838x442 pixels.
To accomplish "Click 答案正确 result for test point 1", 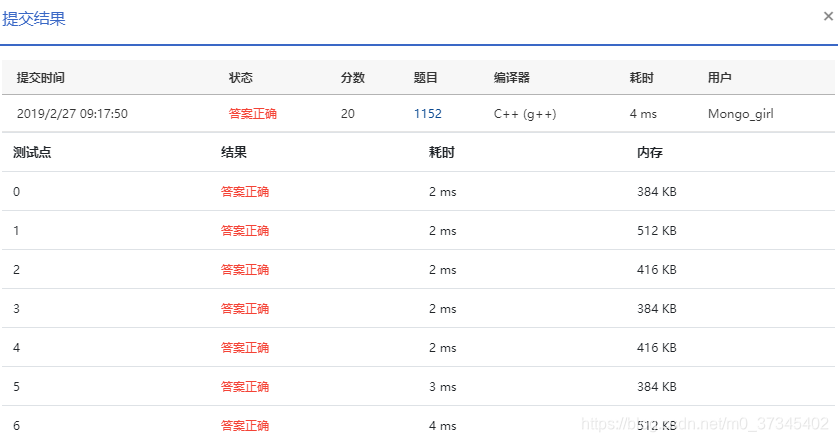I will click(245, 231).
